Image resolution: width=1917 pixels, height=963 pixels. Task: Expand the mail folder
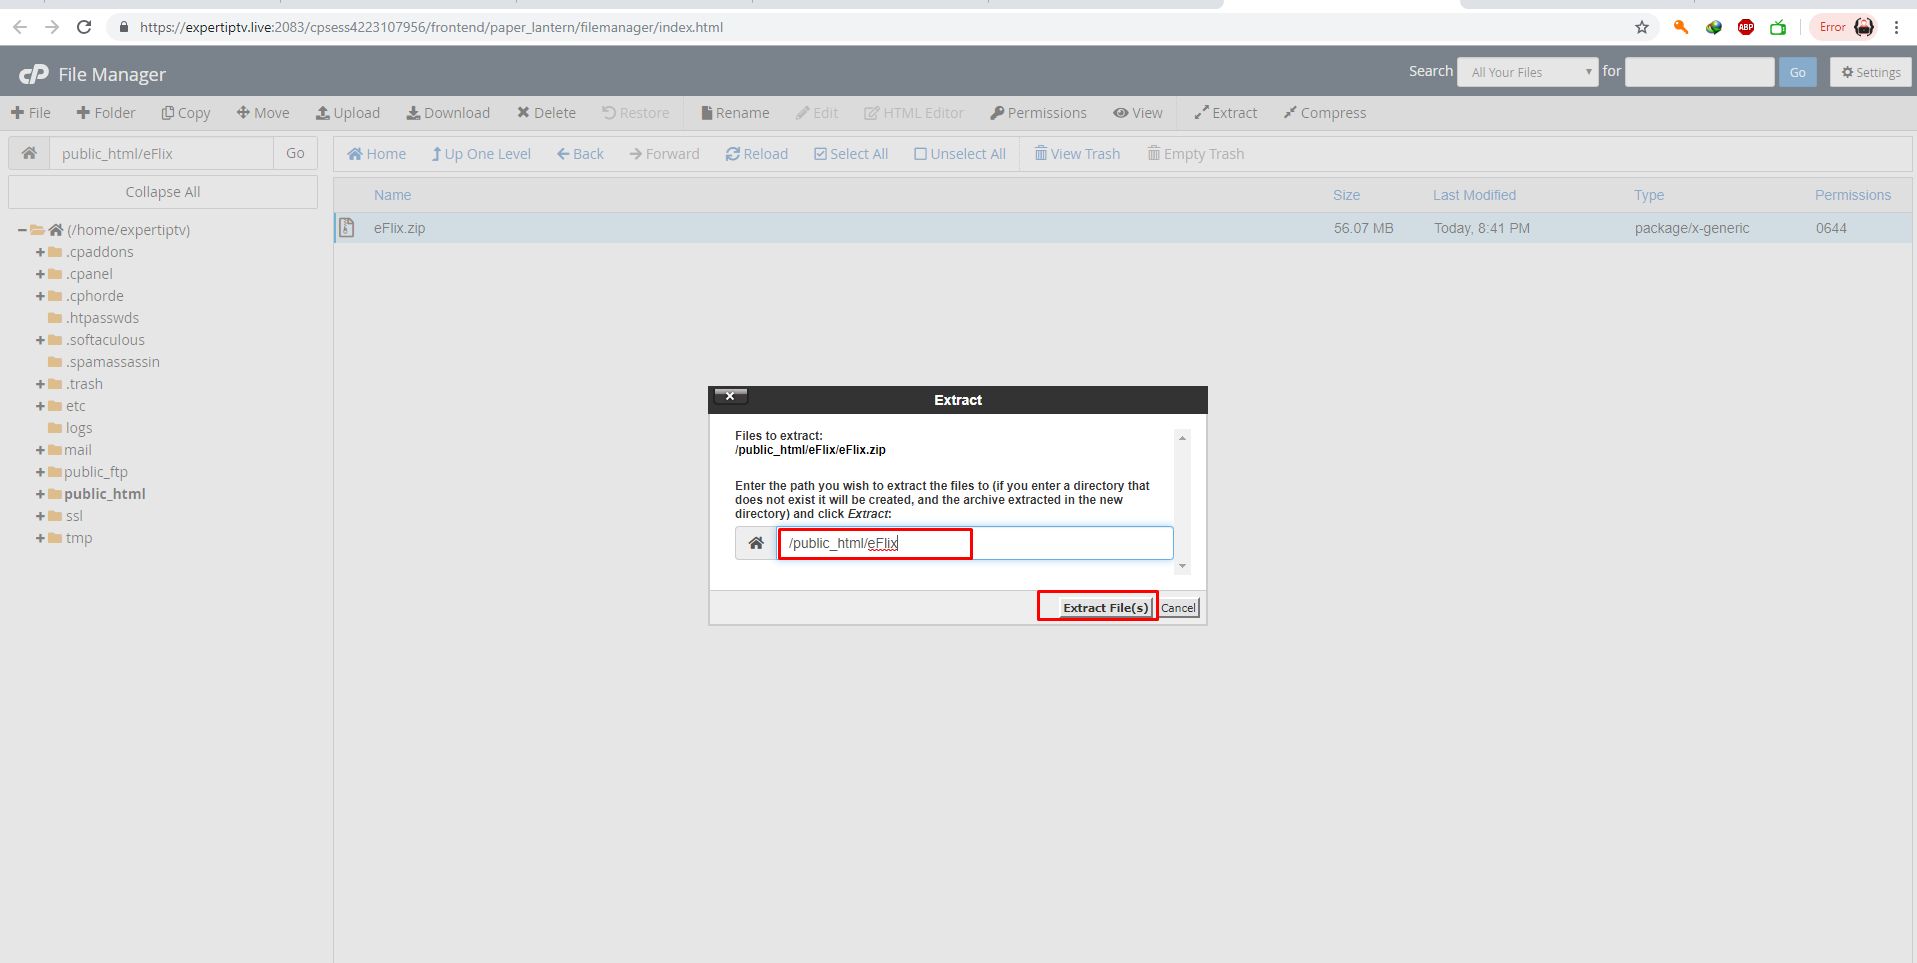tap(41, 450)
